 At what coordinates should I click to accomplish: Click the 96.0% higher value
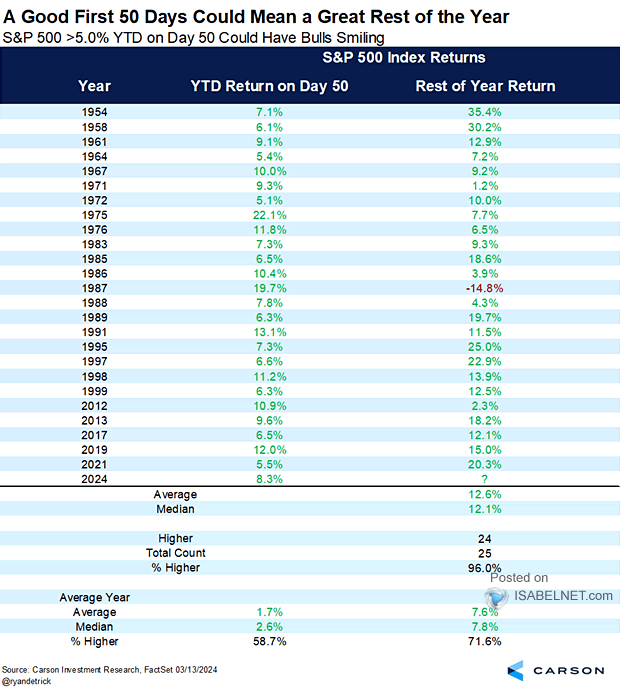[484, 568]
